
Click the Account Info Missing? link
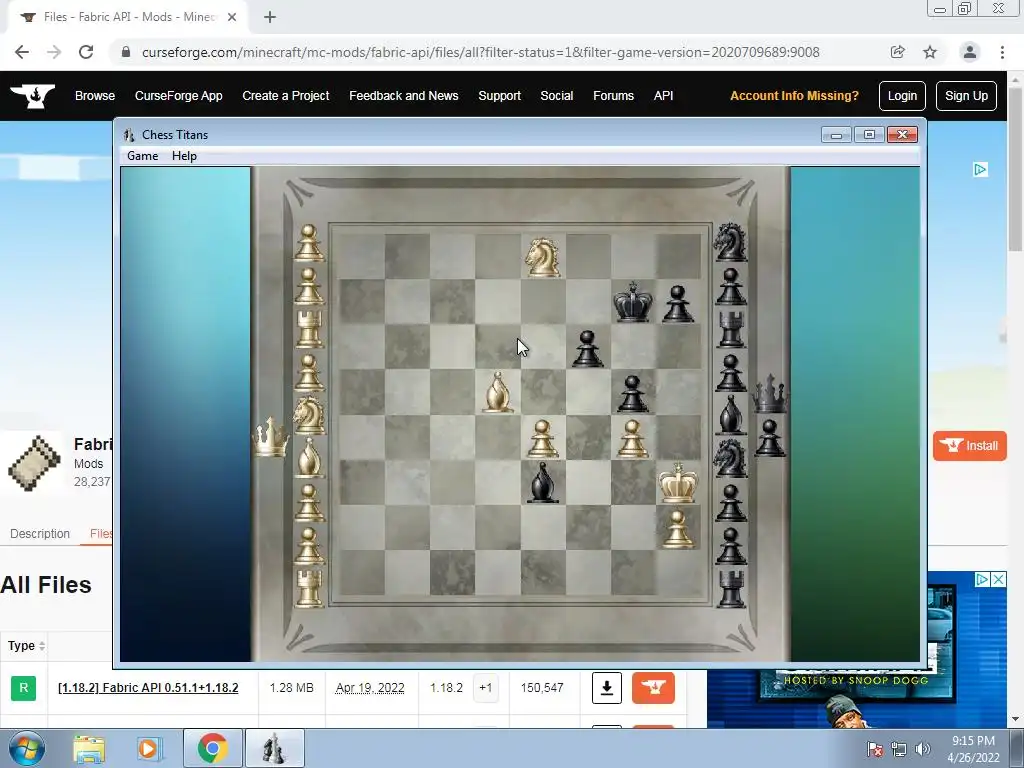(x=794, y=96)
